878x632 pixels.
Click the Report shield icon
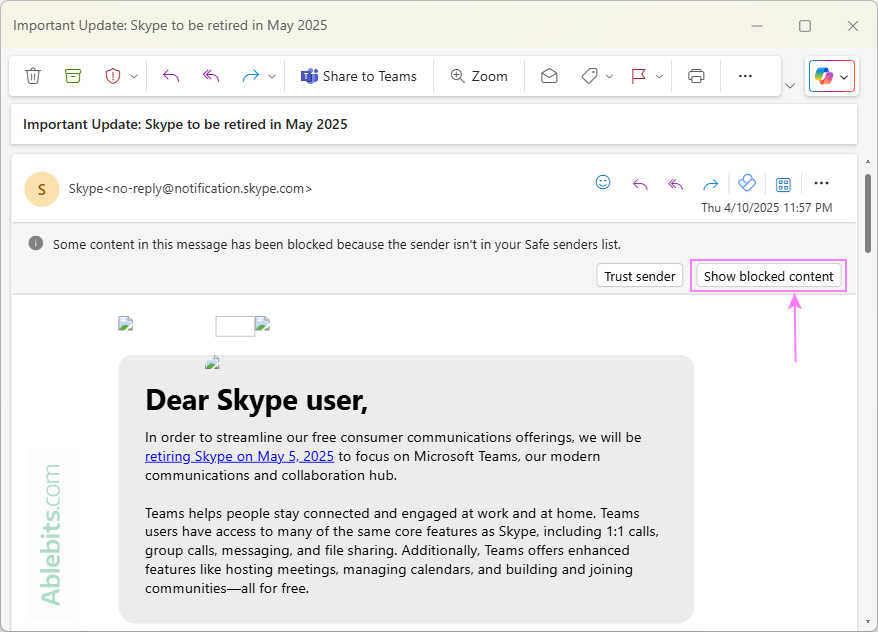tap(113, 76)
